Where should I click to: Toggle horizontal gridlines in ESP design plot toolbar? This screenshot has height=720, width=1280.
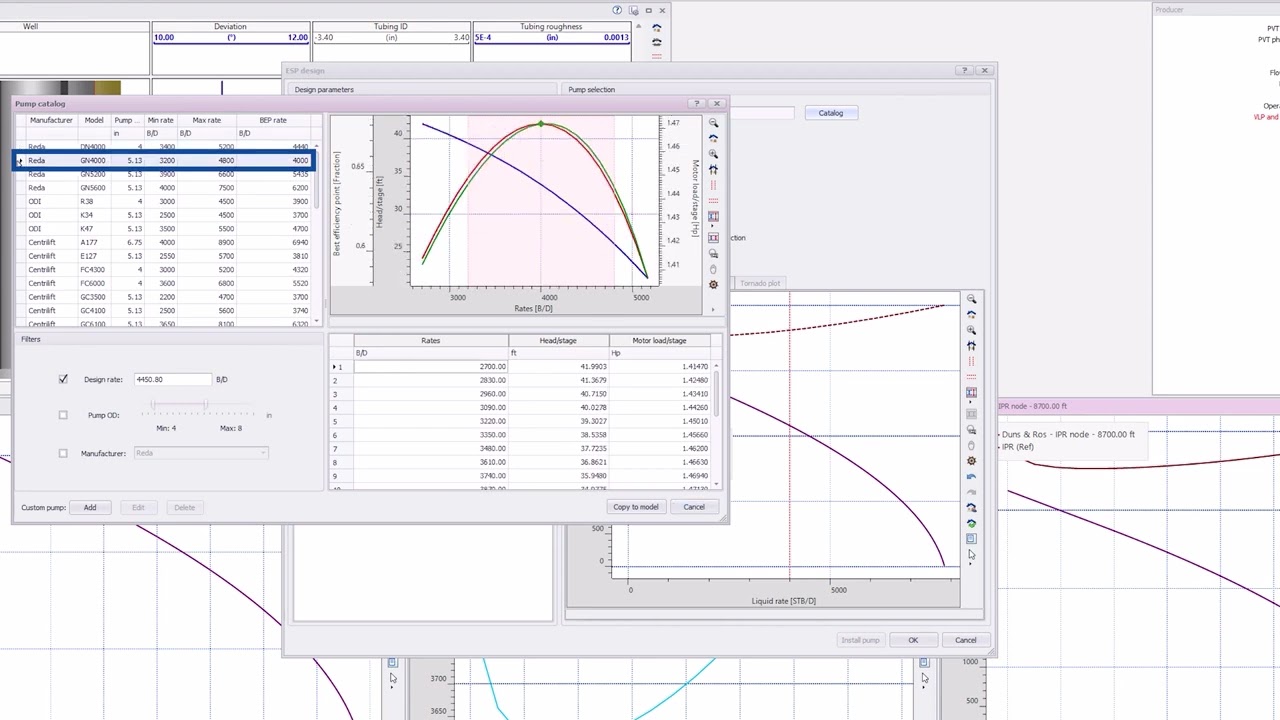click(x=971, y=375)
